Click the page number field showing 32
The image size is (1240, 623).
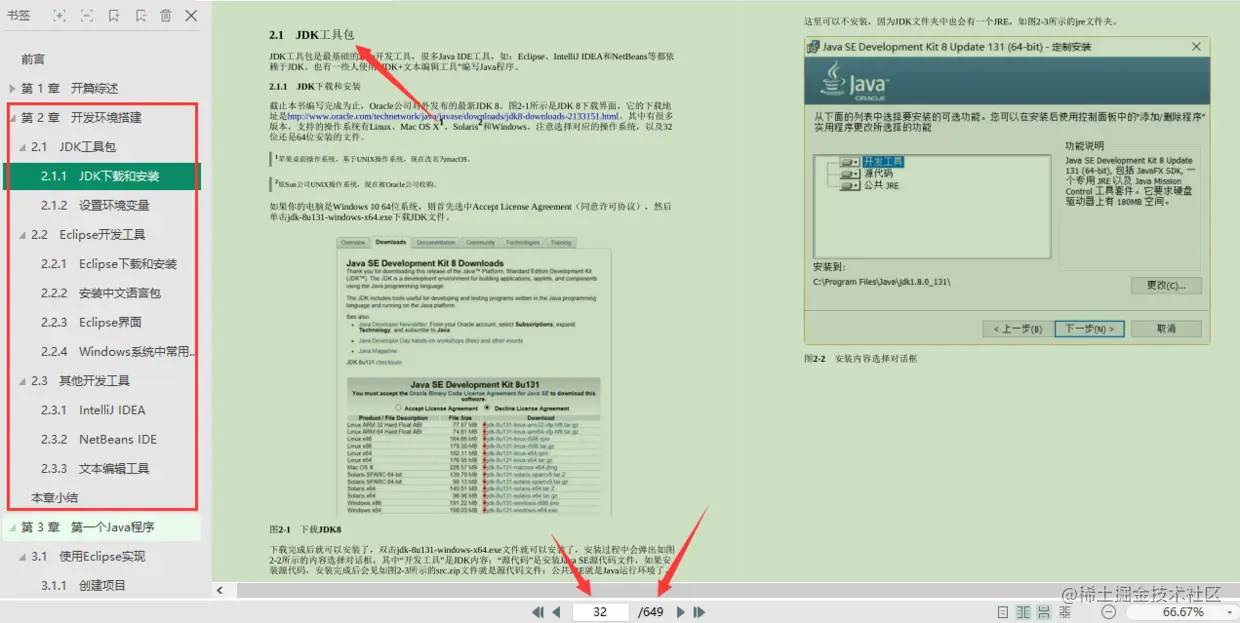[600, 612]
